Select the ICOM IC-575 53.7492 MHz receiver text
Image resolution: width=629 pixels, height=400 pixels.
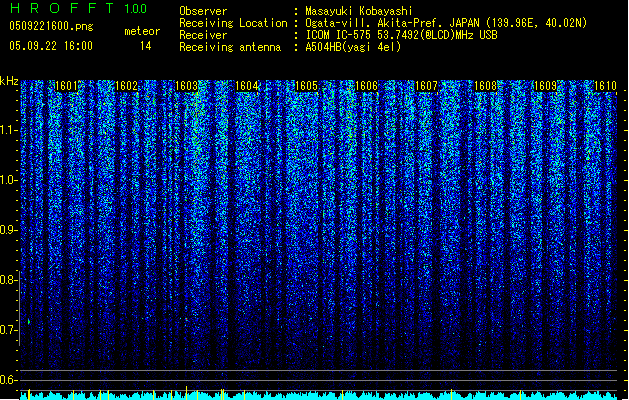[x=401, y=35]
